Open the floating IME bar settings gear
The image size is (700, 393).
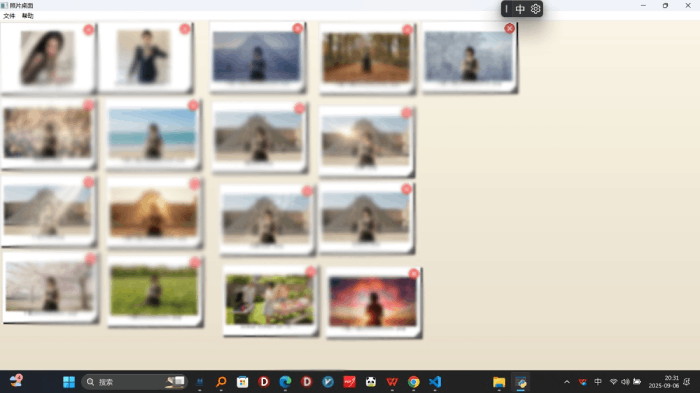(x=535, y=9)
